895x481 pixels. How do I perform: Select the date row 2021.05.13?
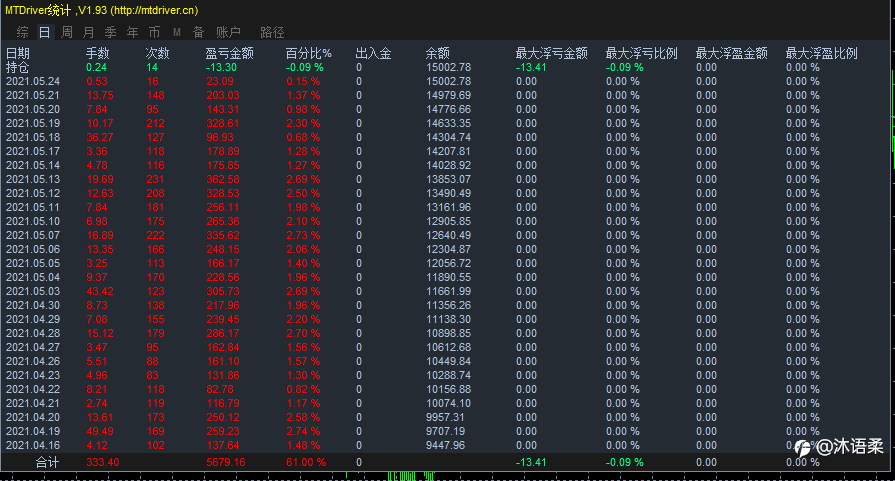tap(33, 179)
